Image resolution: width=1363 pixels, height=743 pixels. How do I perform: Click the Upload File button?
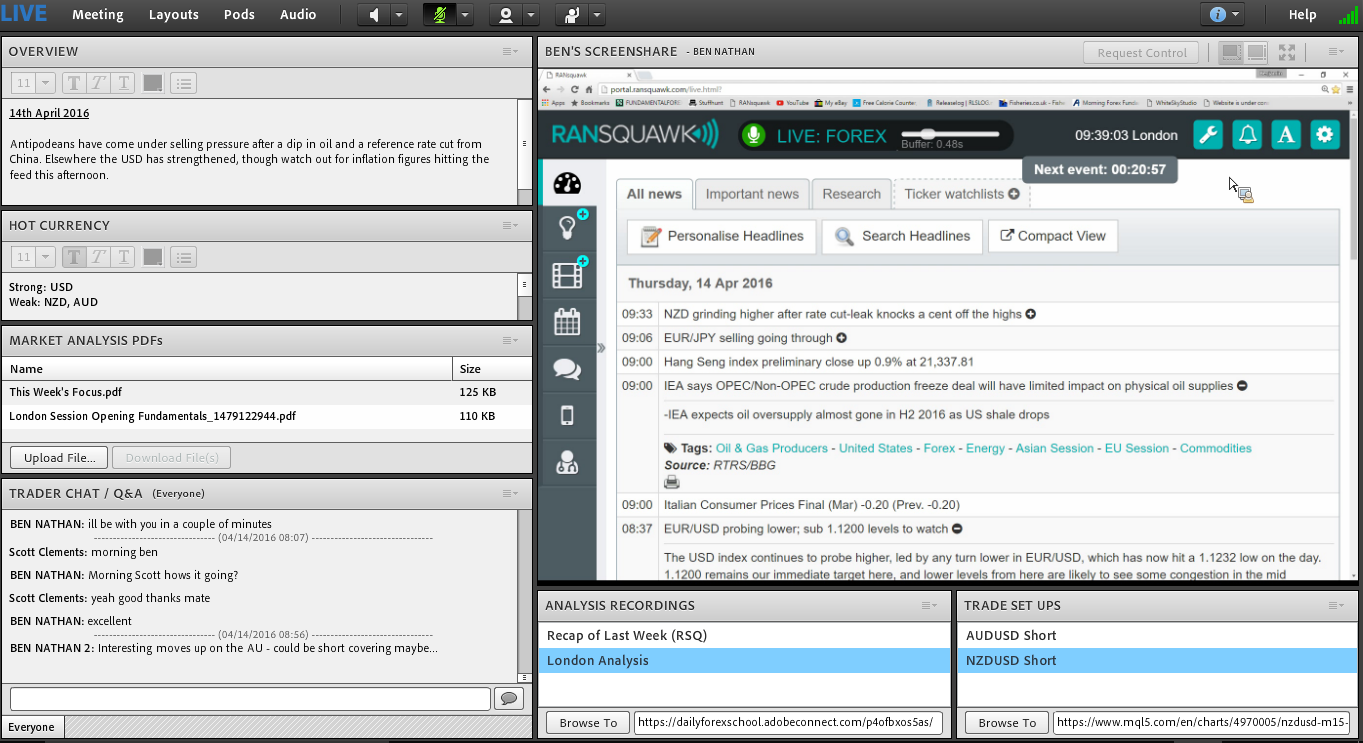click(x=59, y=458)
